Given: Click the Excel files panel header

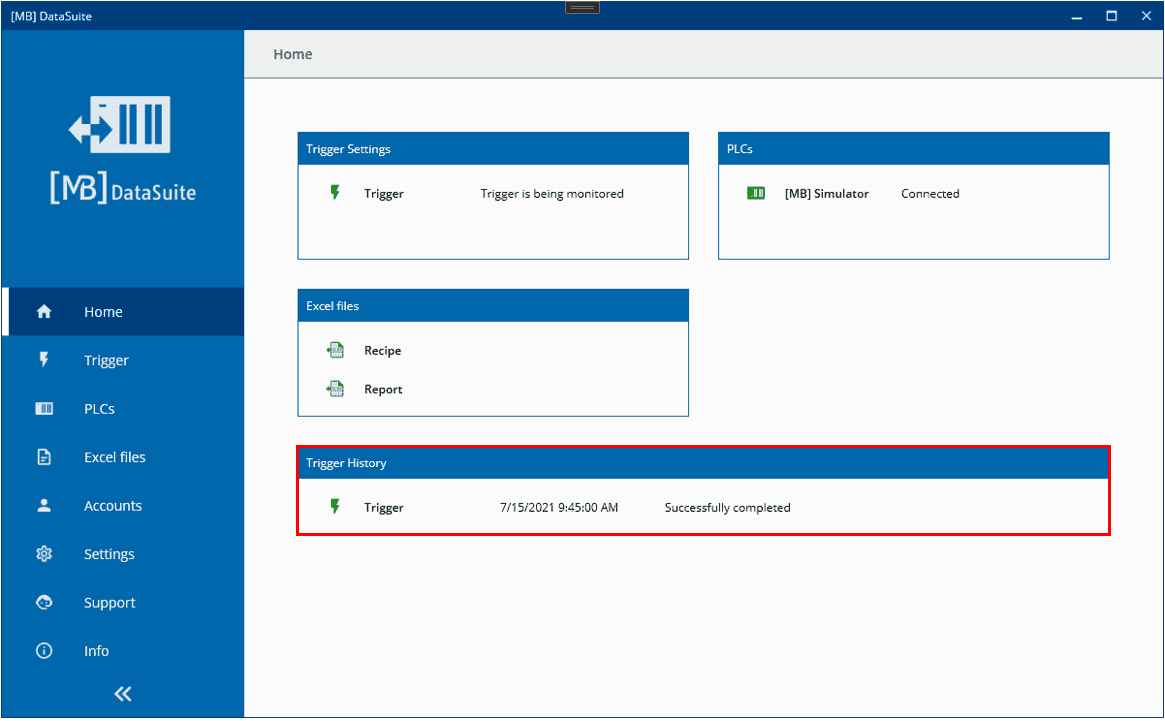Looking at the screenshot, I should (x=493, y=305).
